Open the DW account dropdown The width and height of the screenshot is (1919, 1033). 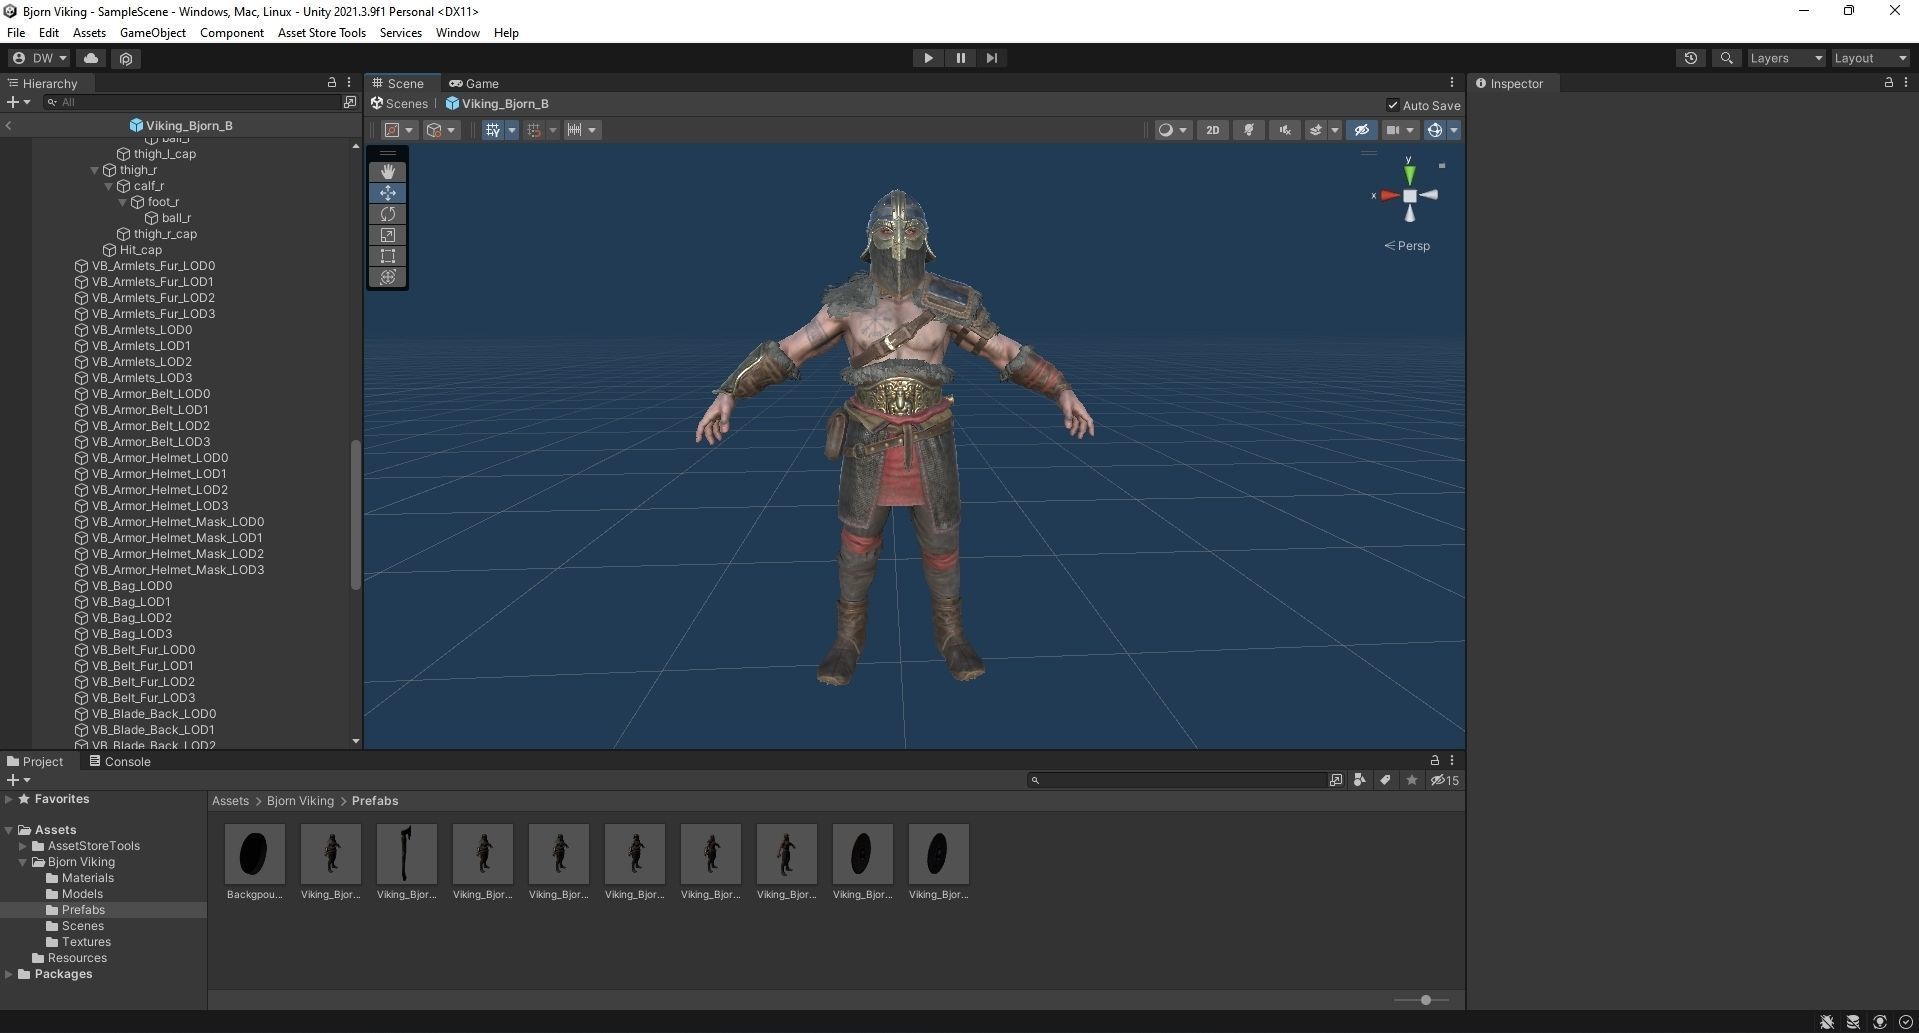point(40,58)
